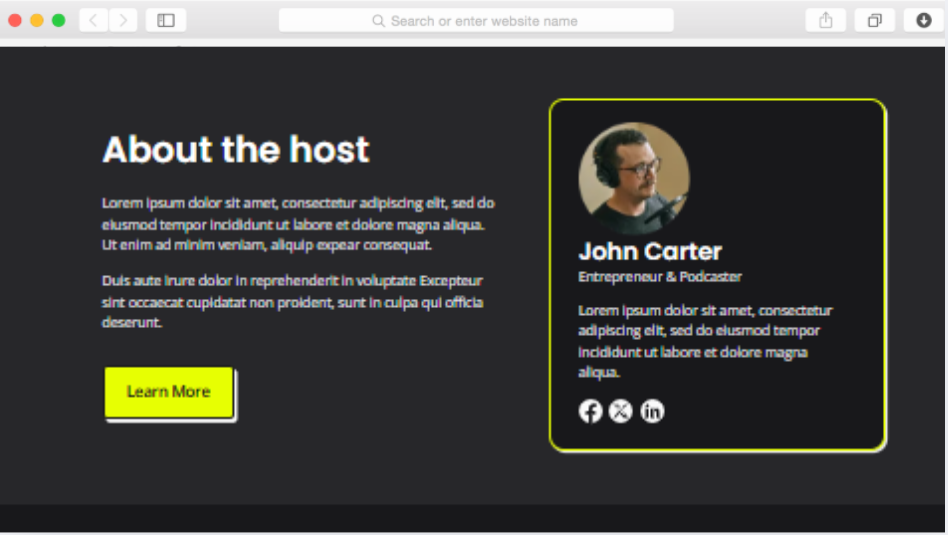Viewport: 948px width, 535px height.
Task: Select the John Carter name heading
Action: (x=649, y=251)
